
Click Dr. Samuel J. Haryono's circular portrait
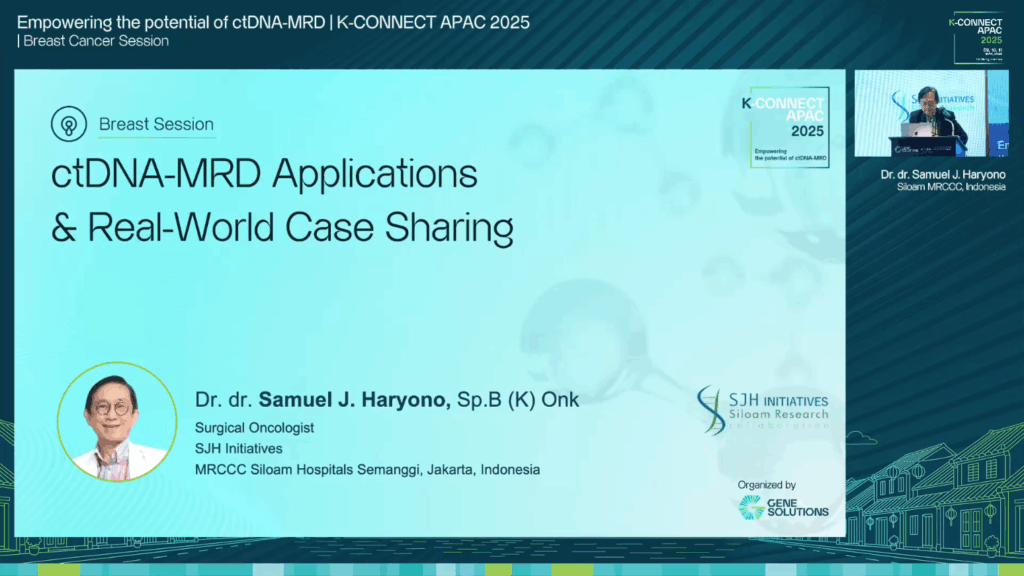click(x=117, y=423)
